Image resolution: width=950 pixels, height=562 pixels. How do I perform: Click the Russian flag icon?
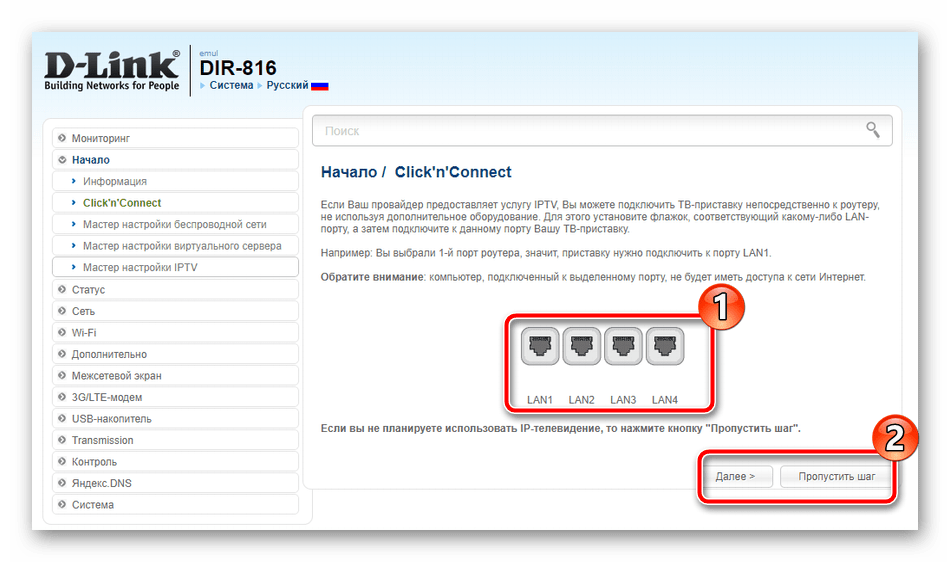(319, 86)
